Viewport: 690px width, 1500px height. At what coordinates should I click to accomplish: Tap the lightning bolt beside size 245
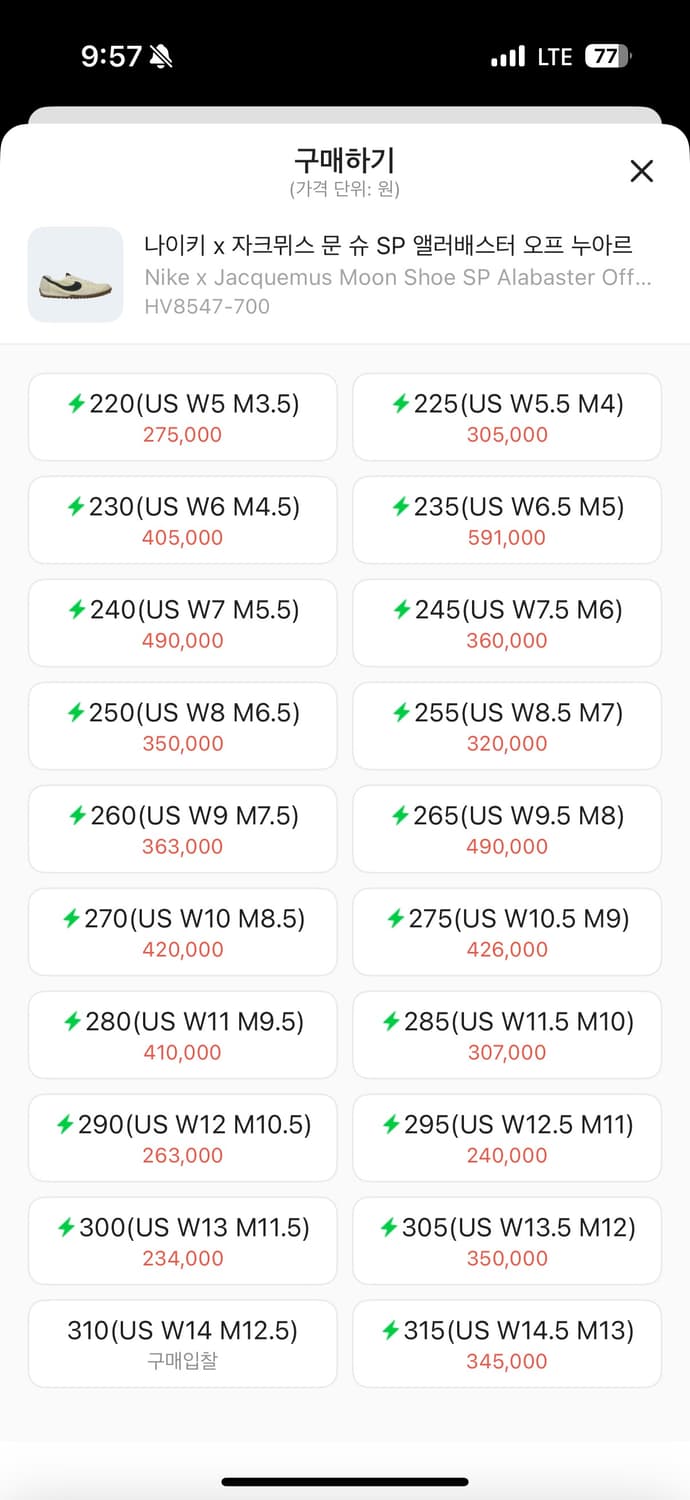click(400, 609)
